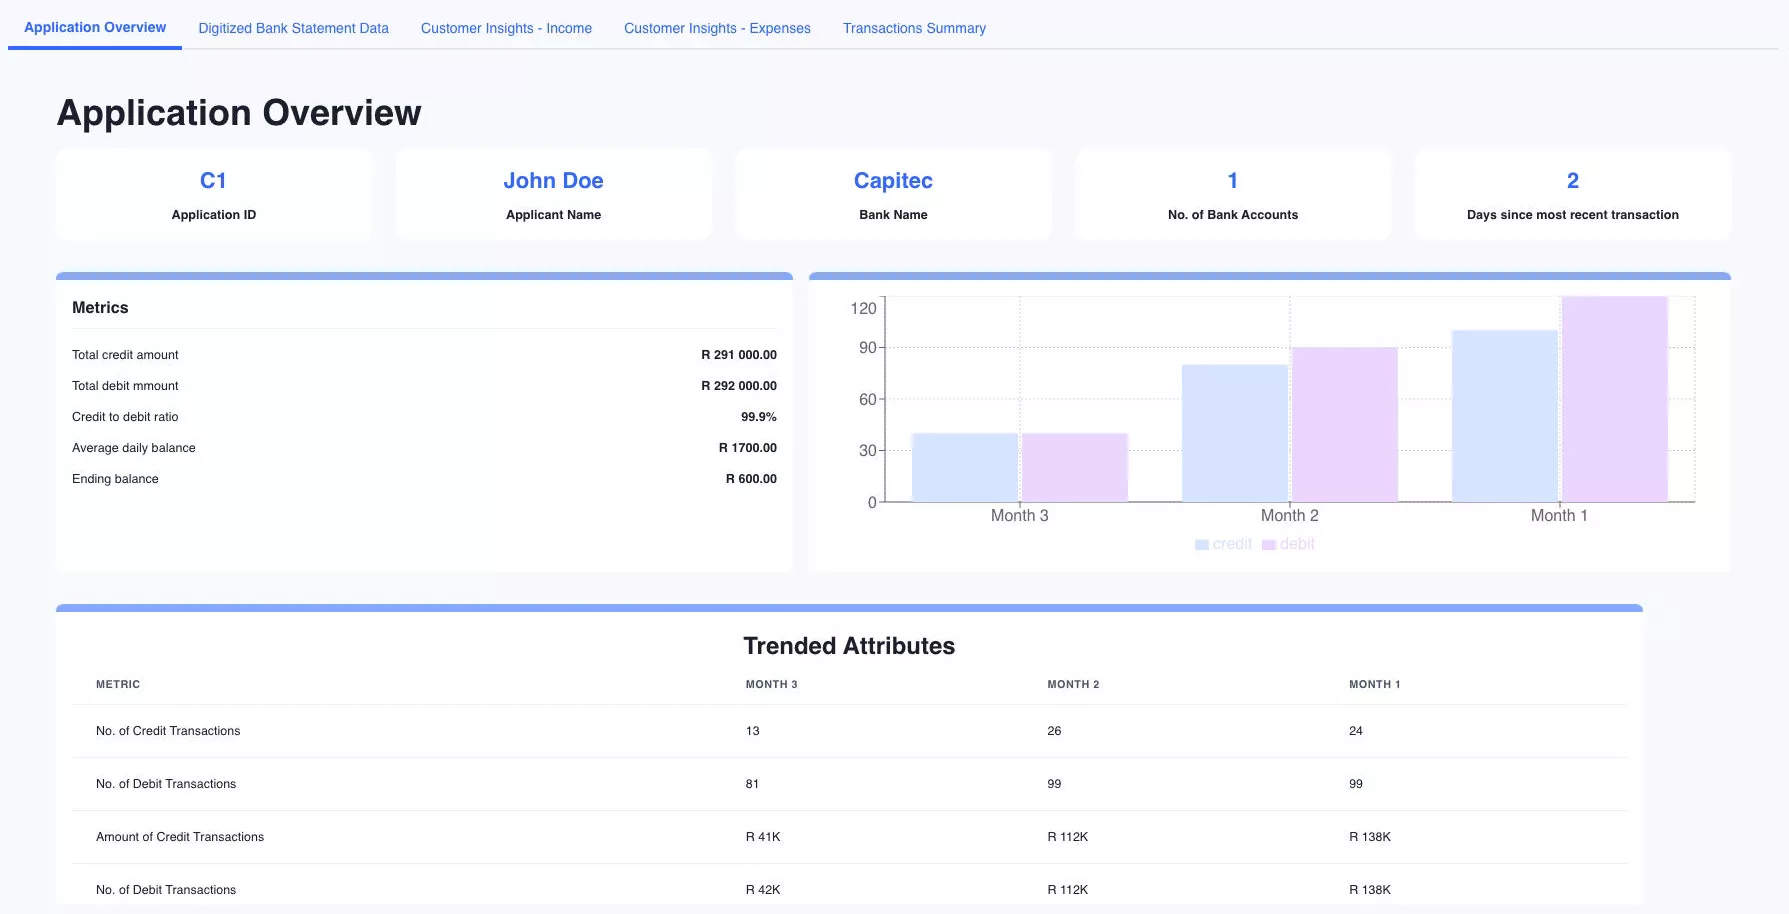Open Customer Insights - Expenses tab
Screen dimensions: 1789x914
click(x=717, y=28)
